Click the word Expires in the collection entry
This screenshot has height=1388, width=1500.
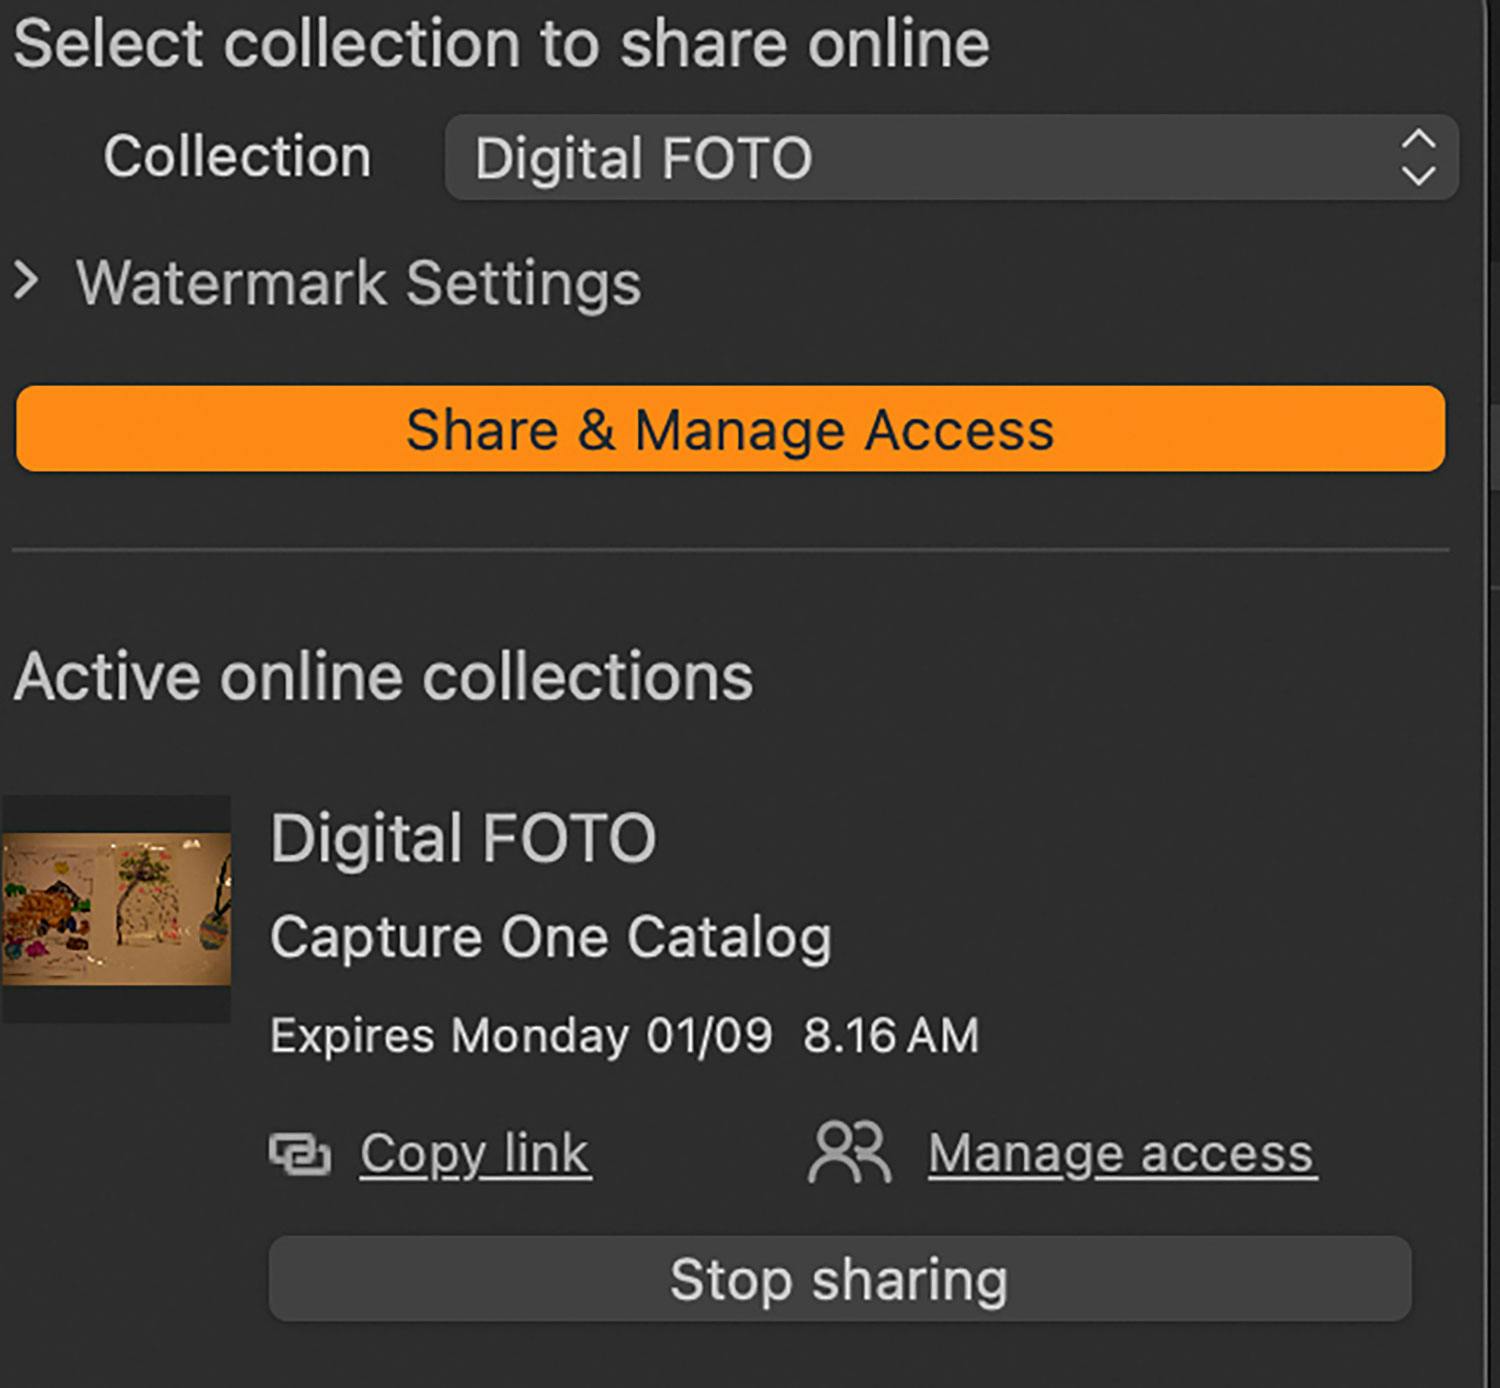(352, 1036)
